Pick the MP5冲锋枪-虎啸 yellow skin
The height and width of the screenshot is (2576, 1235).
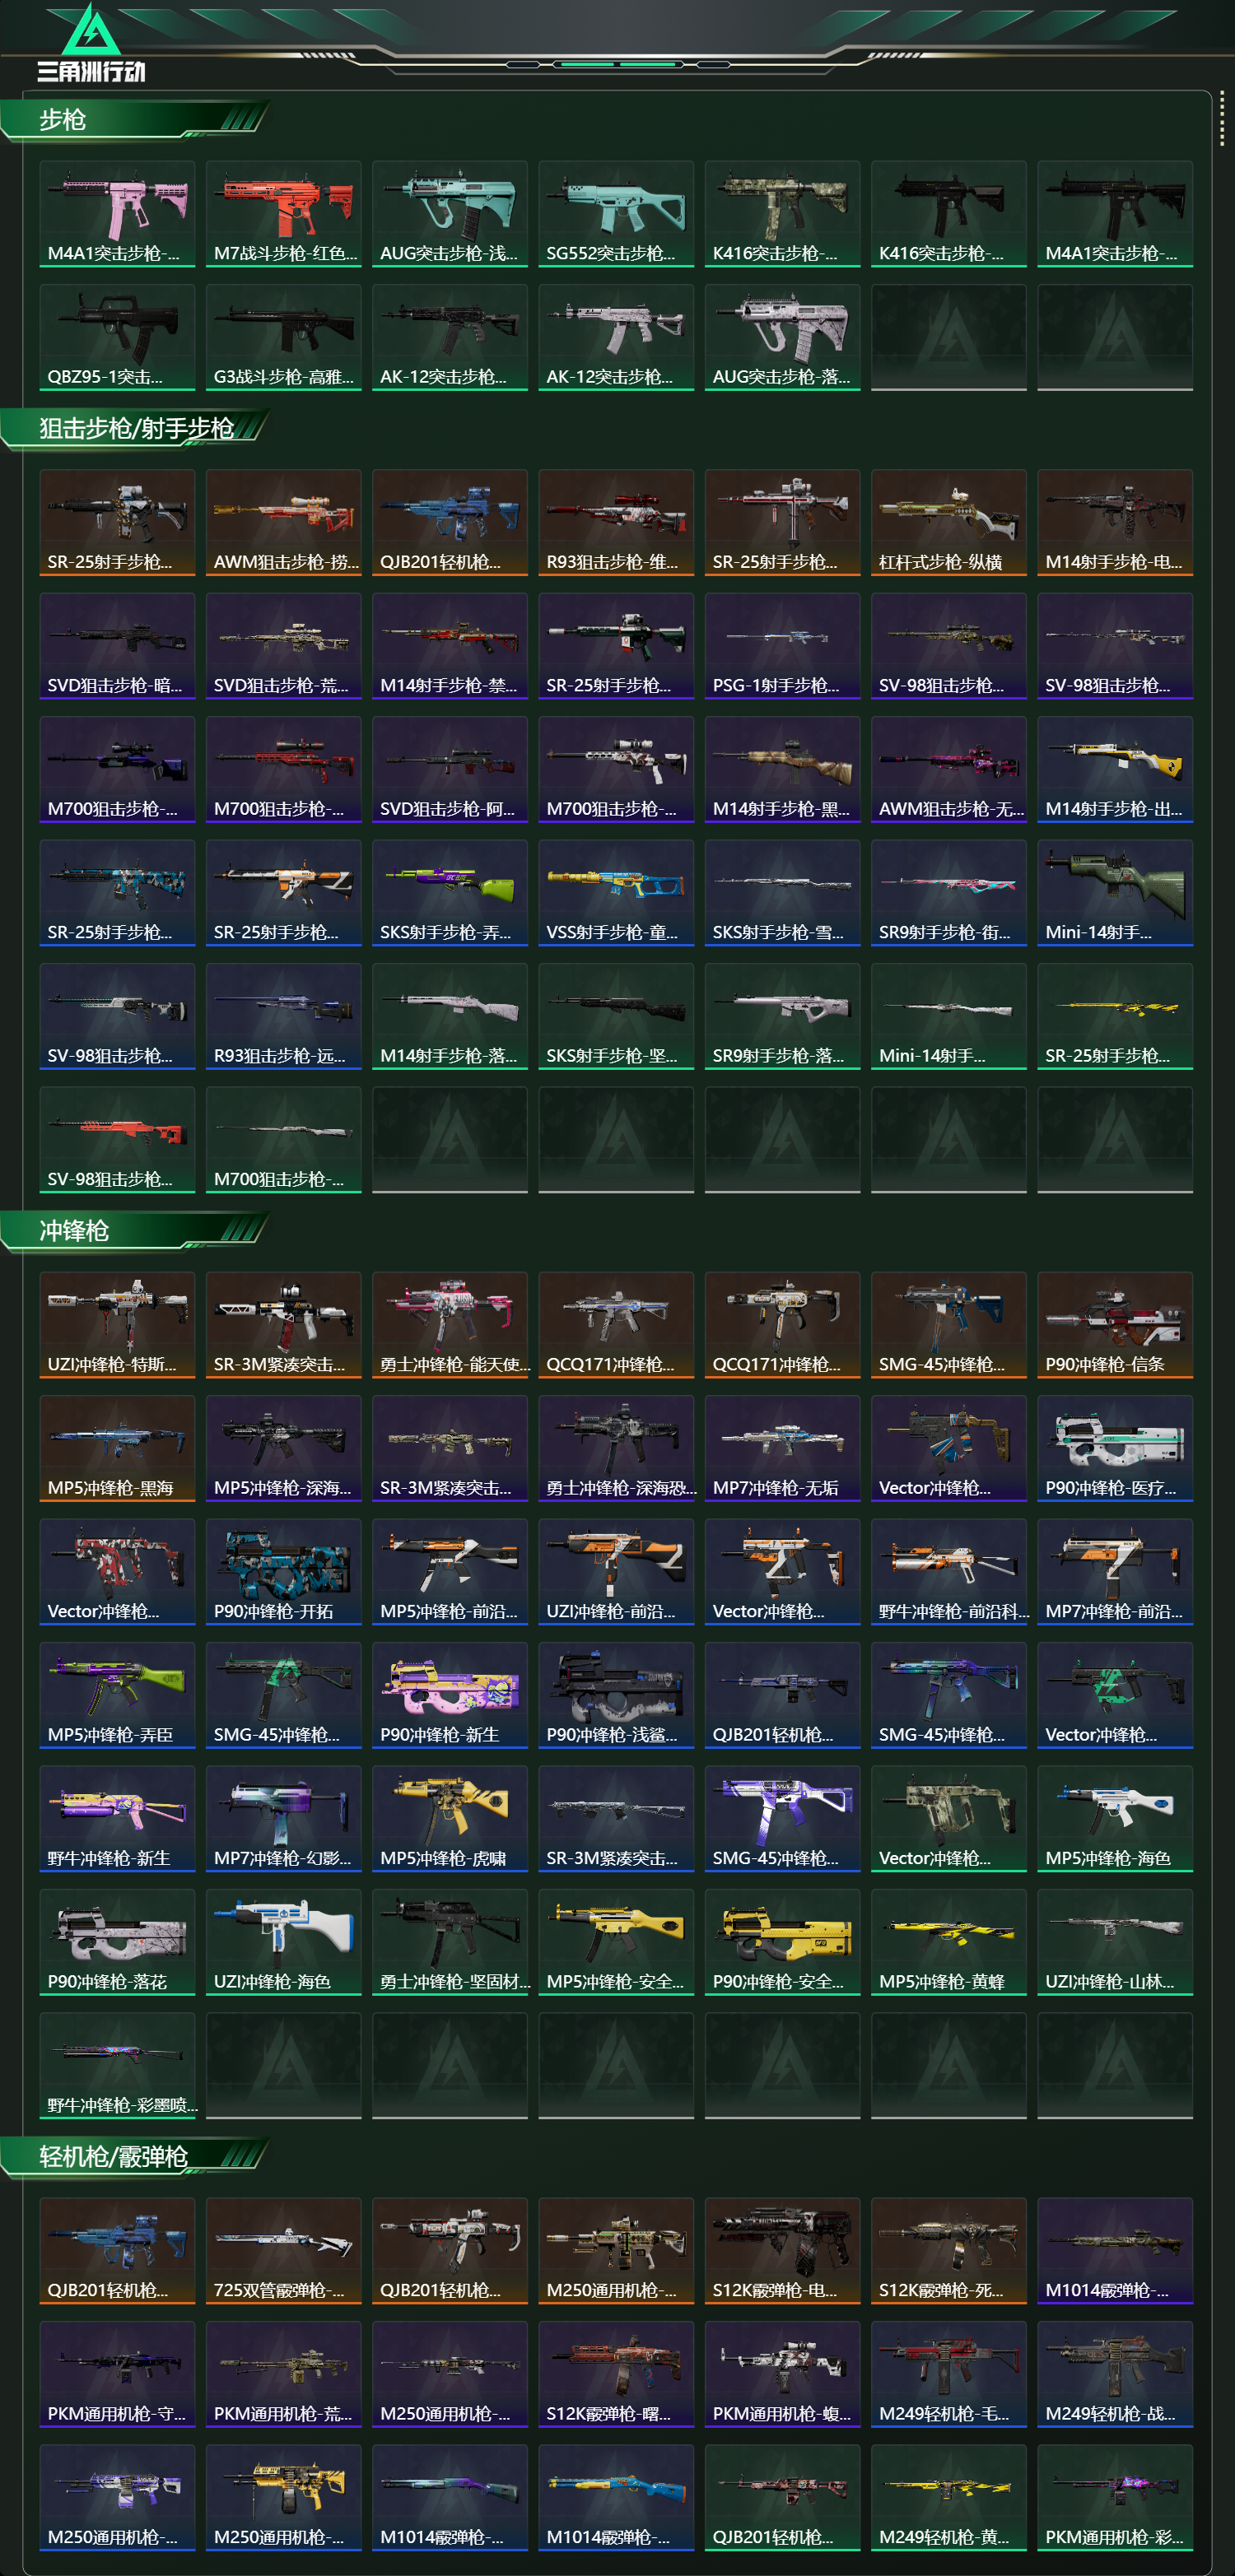[450, 1819]
